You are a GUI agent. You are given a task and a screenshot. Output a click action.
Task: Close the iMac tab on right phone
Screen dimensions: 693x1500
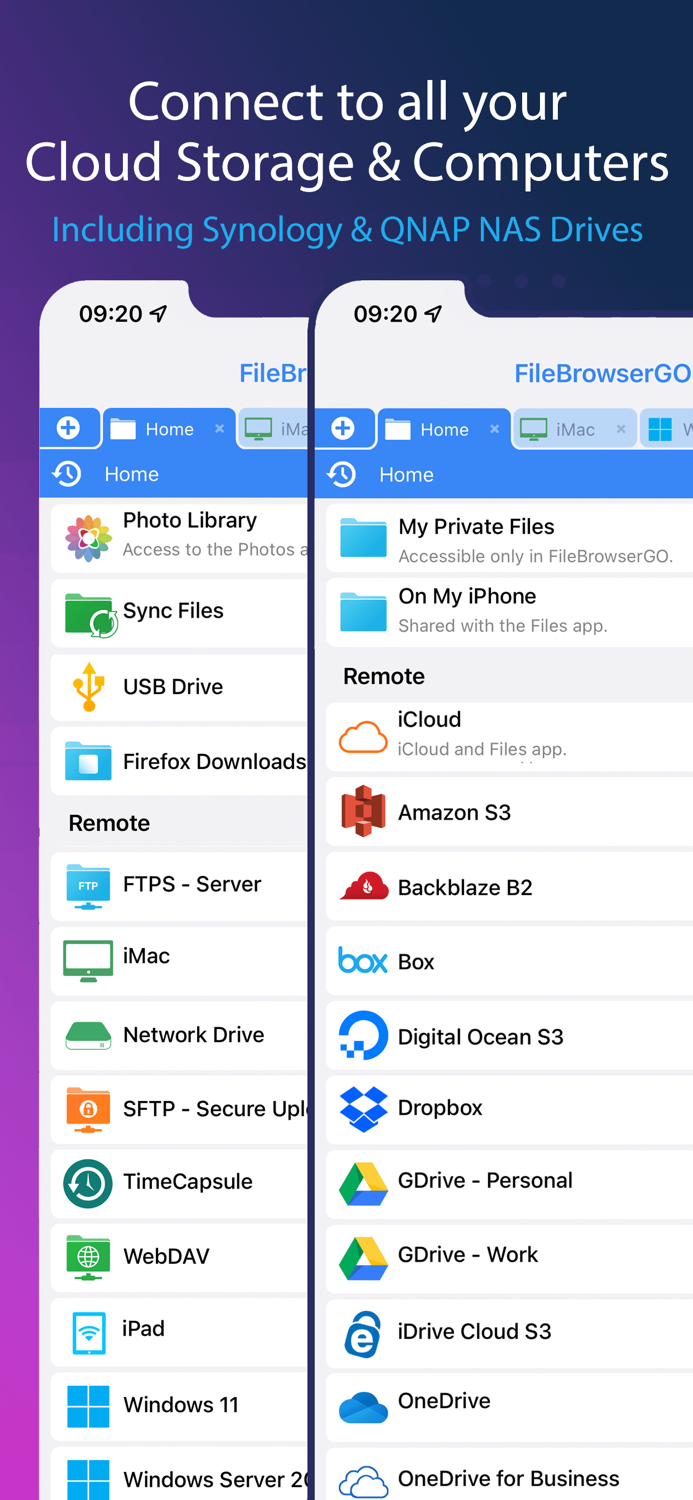pos(620,429)
